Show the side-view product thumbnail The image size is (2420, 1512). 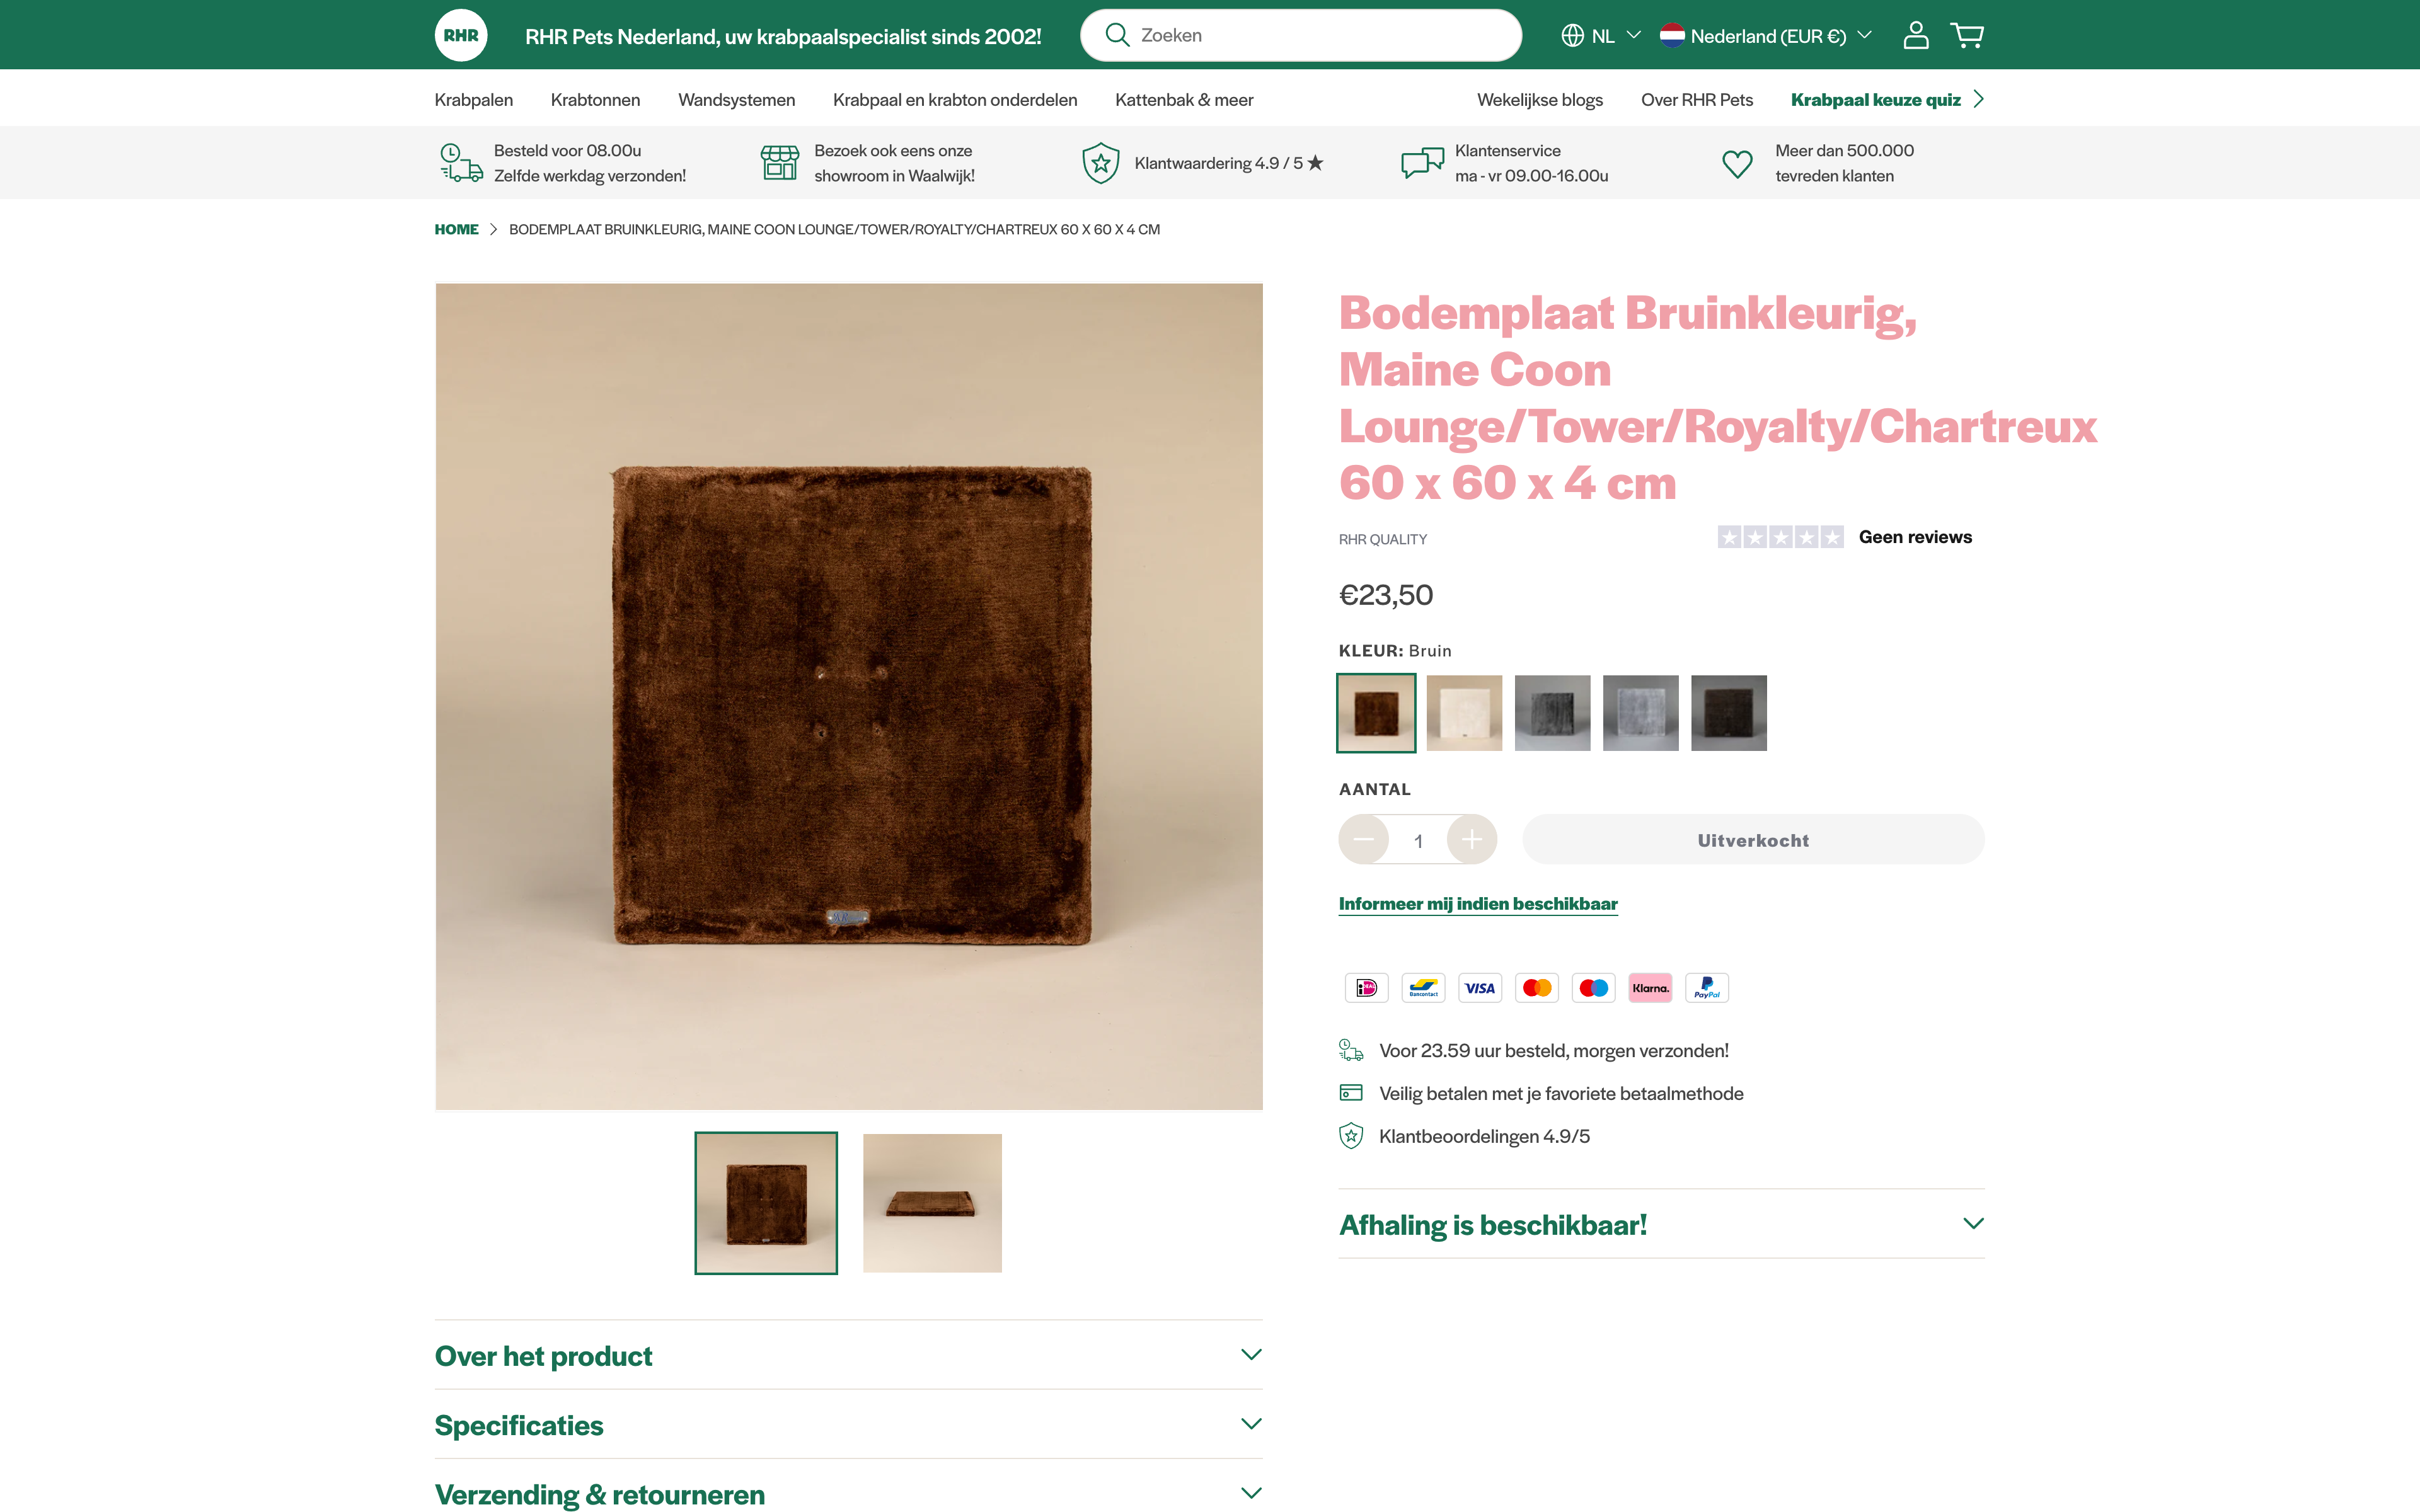click(x=932, y=1203)
